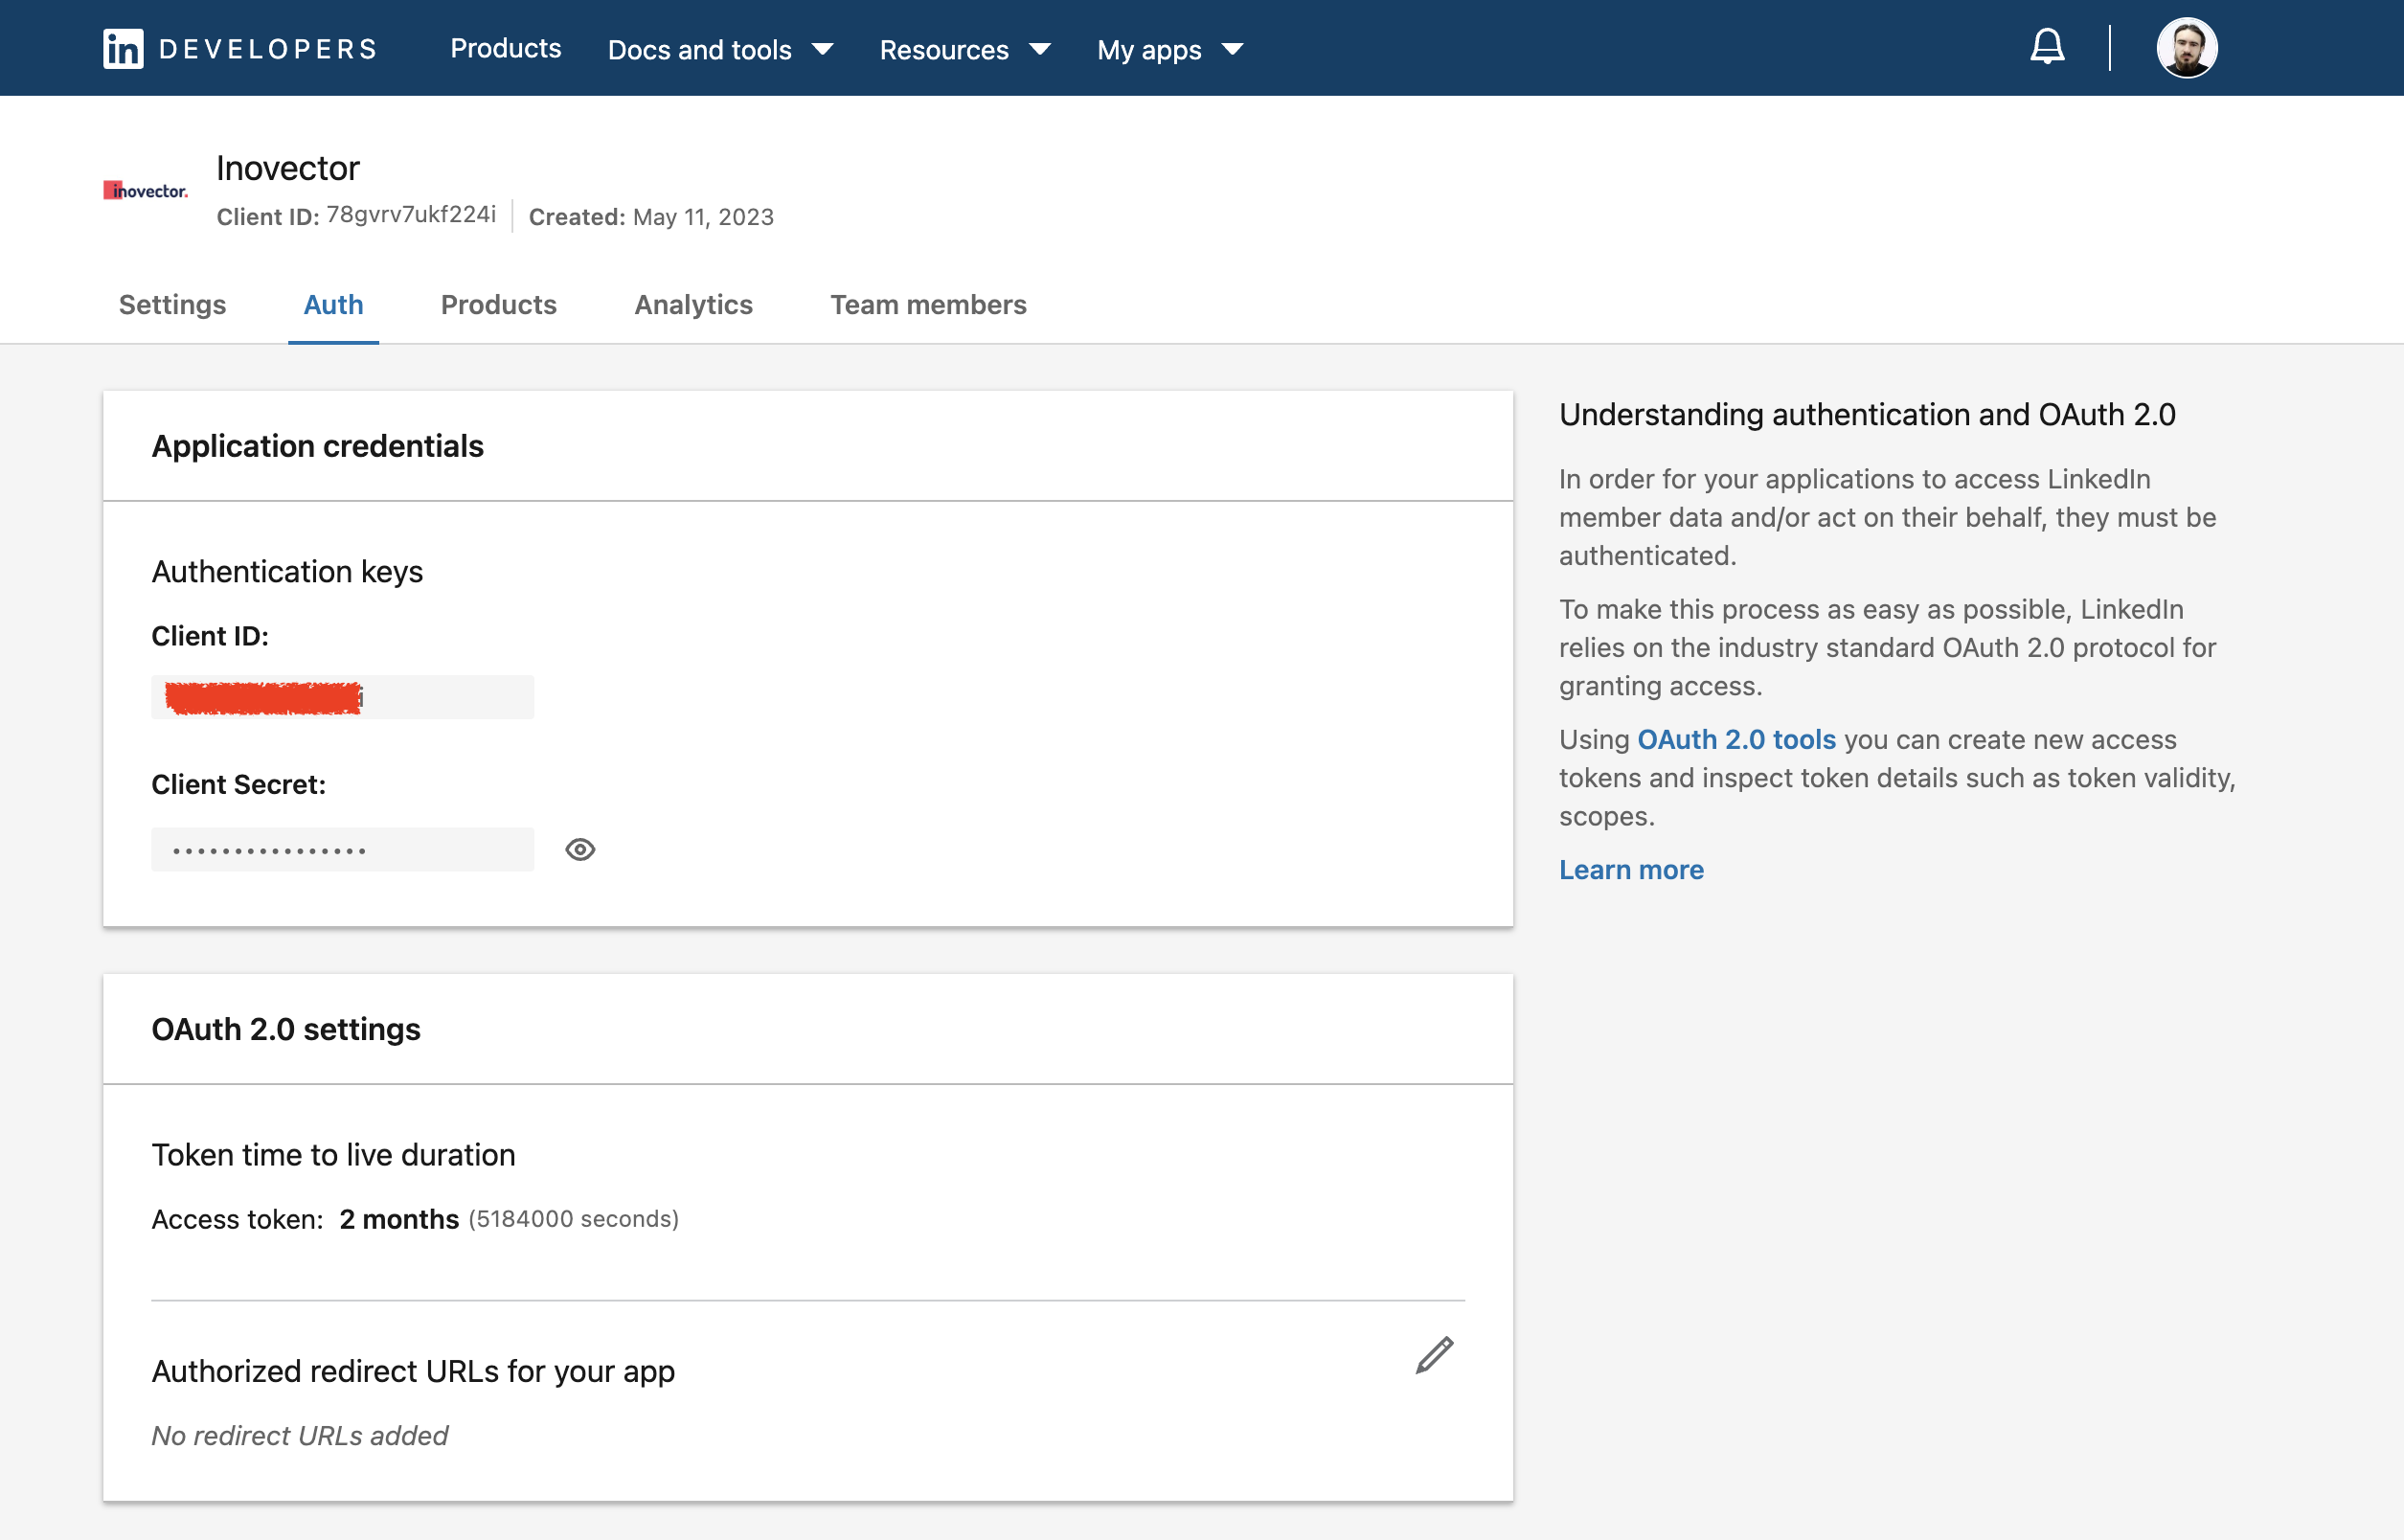The image size is (2404, 1540).
Task: Click the Application credentials heading
Action: (x=317, y=446)
